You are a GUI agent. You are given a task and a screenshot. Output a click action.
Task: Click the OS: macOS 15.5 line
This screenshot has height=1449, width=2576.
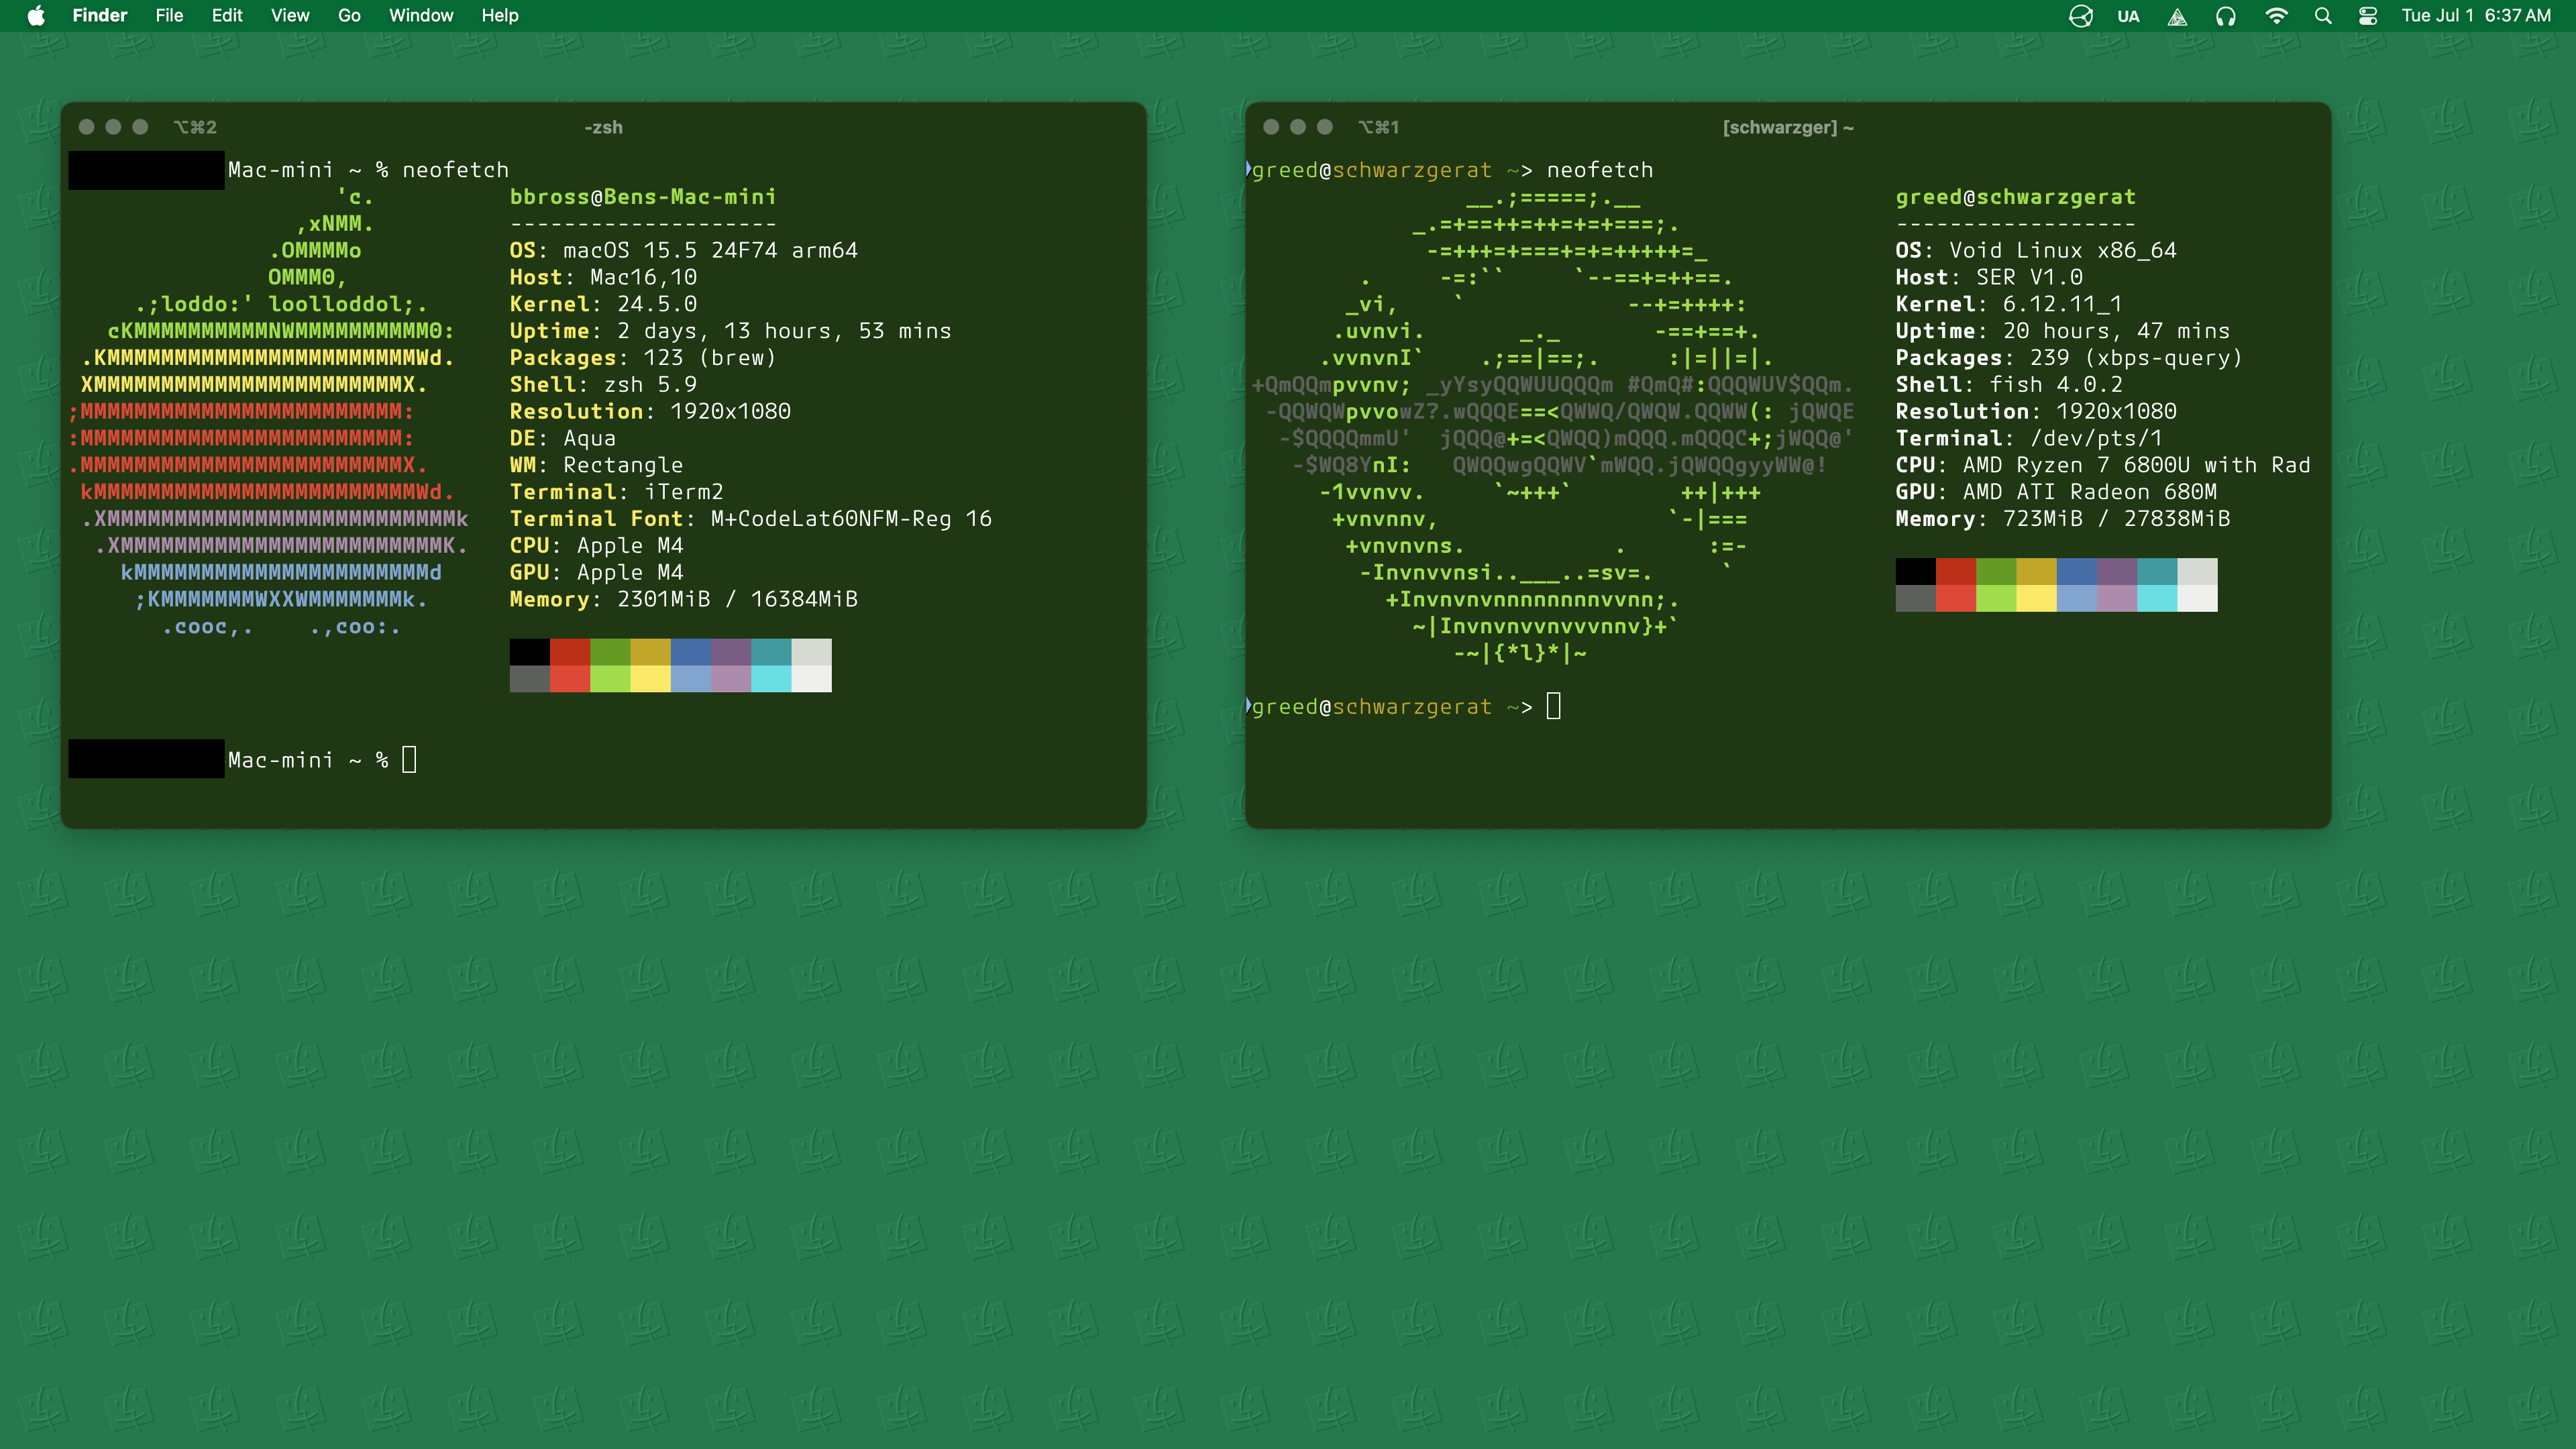point(684,251)
